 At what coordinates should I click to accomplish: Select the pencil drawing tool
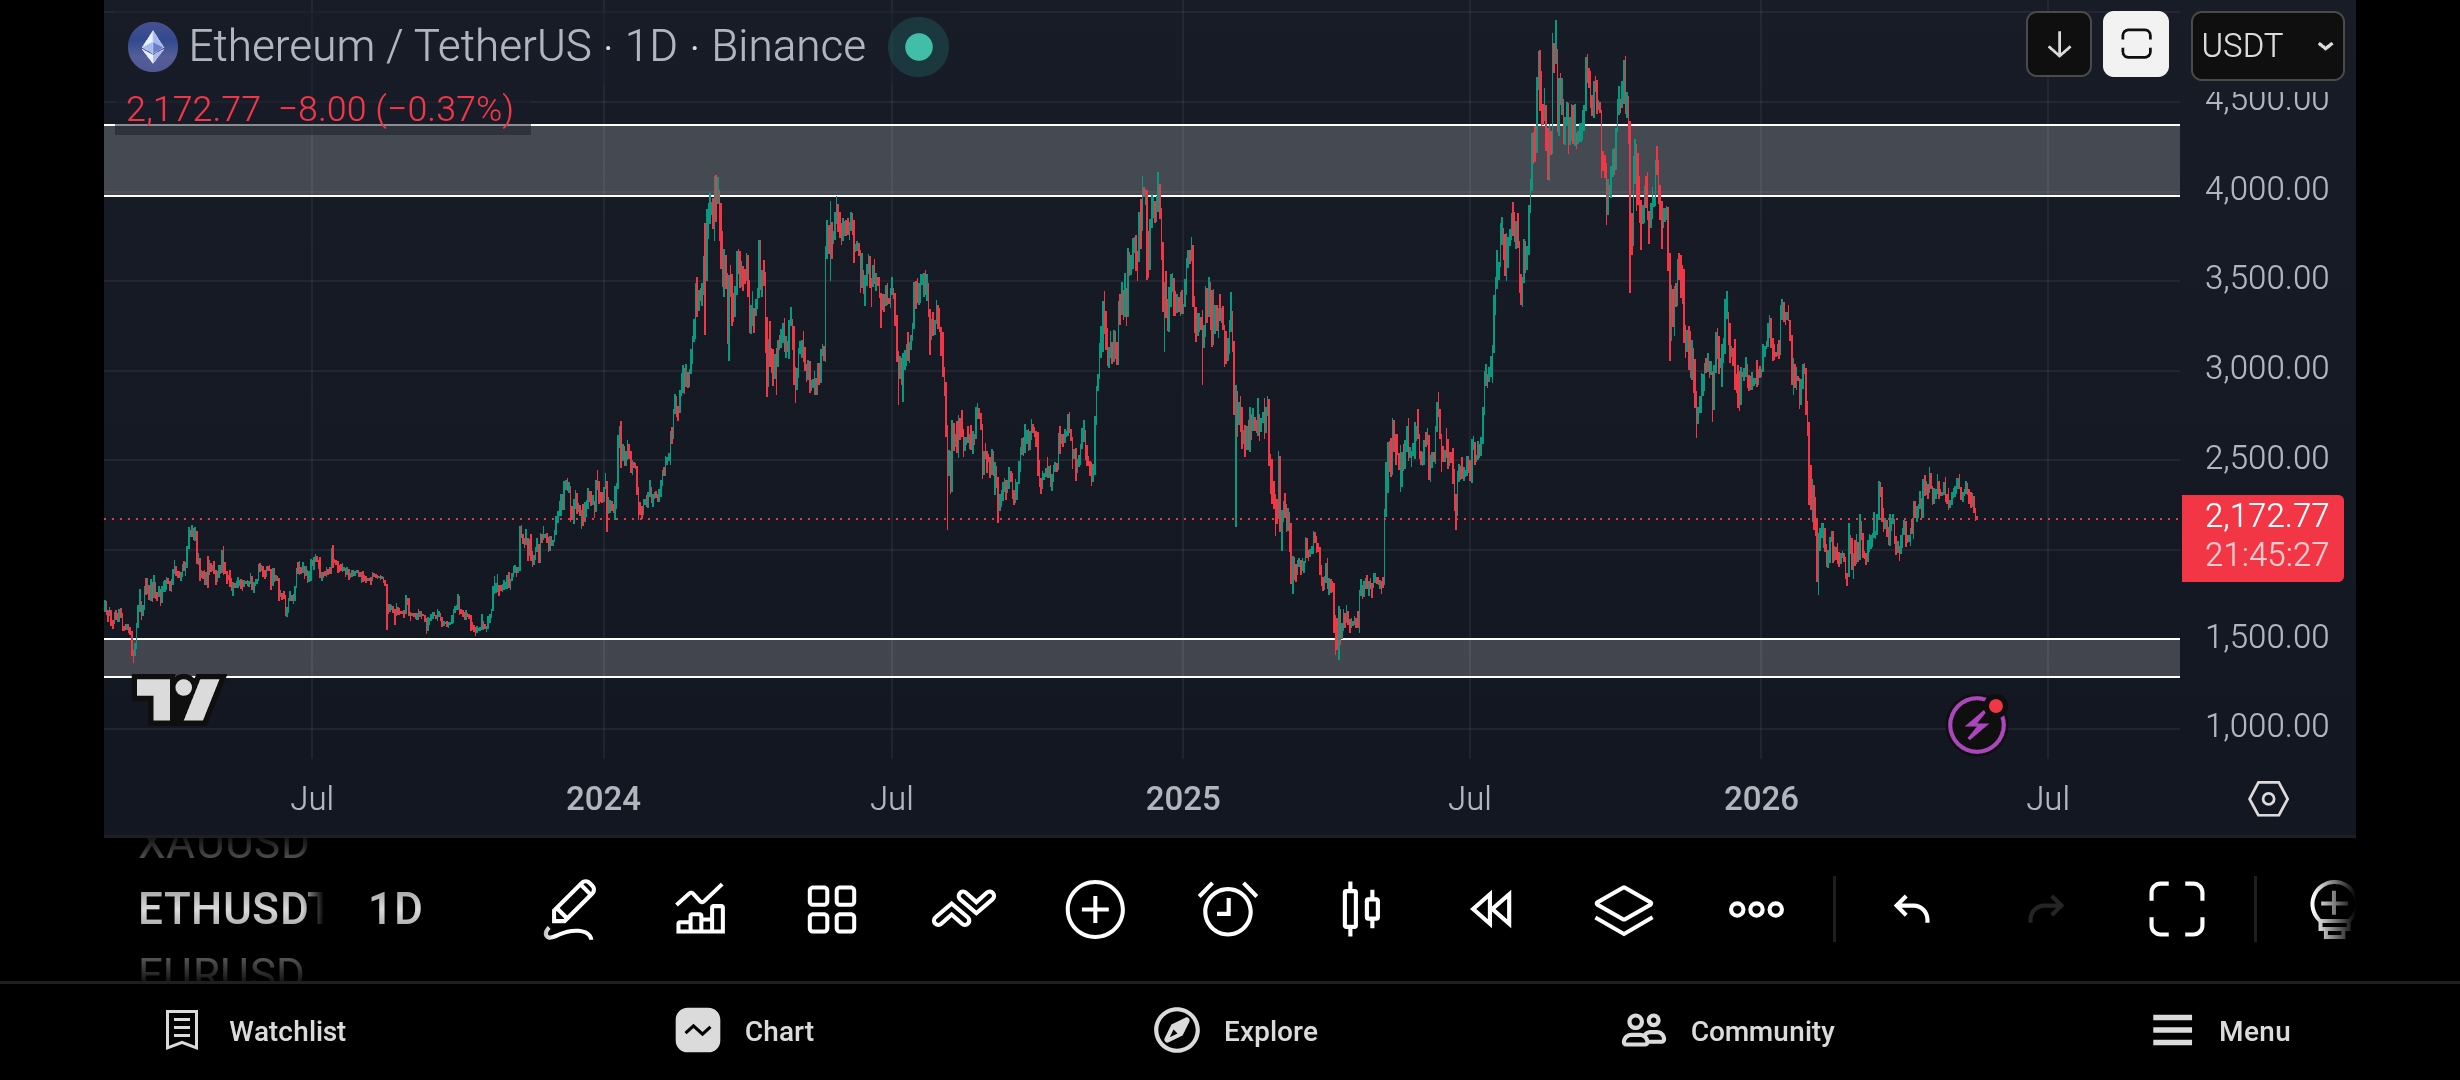(x=570, y=909)
